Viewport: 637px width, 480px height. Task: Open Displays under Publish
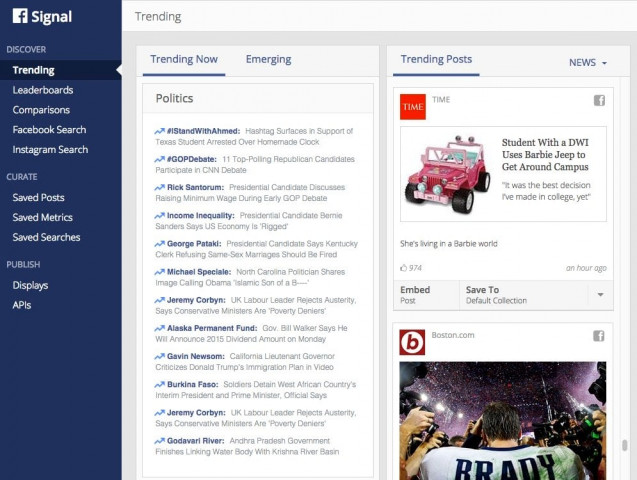pos(30,285)
